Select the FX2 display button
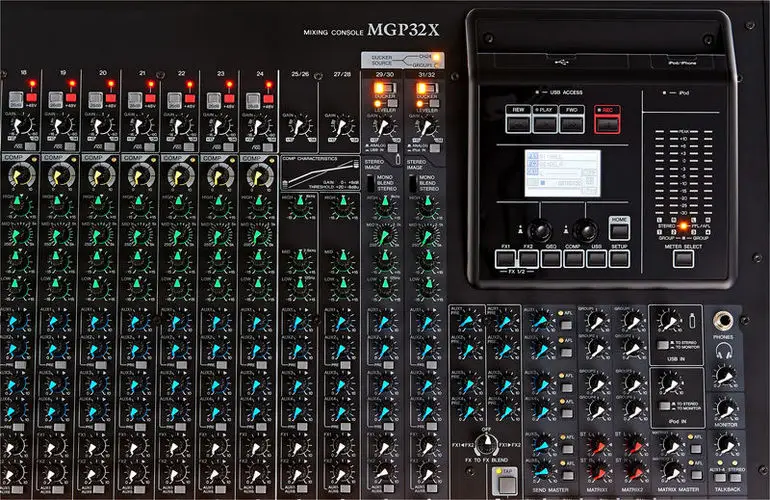This screenshot has width=770, height=500. click(x=528, y=258)
